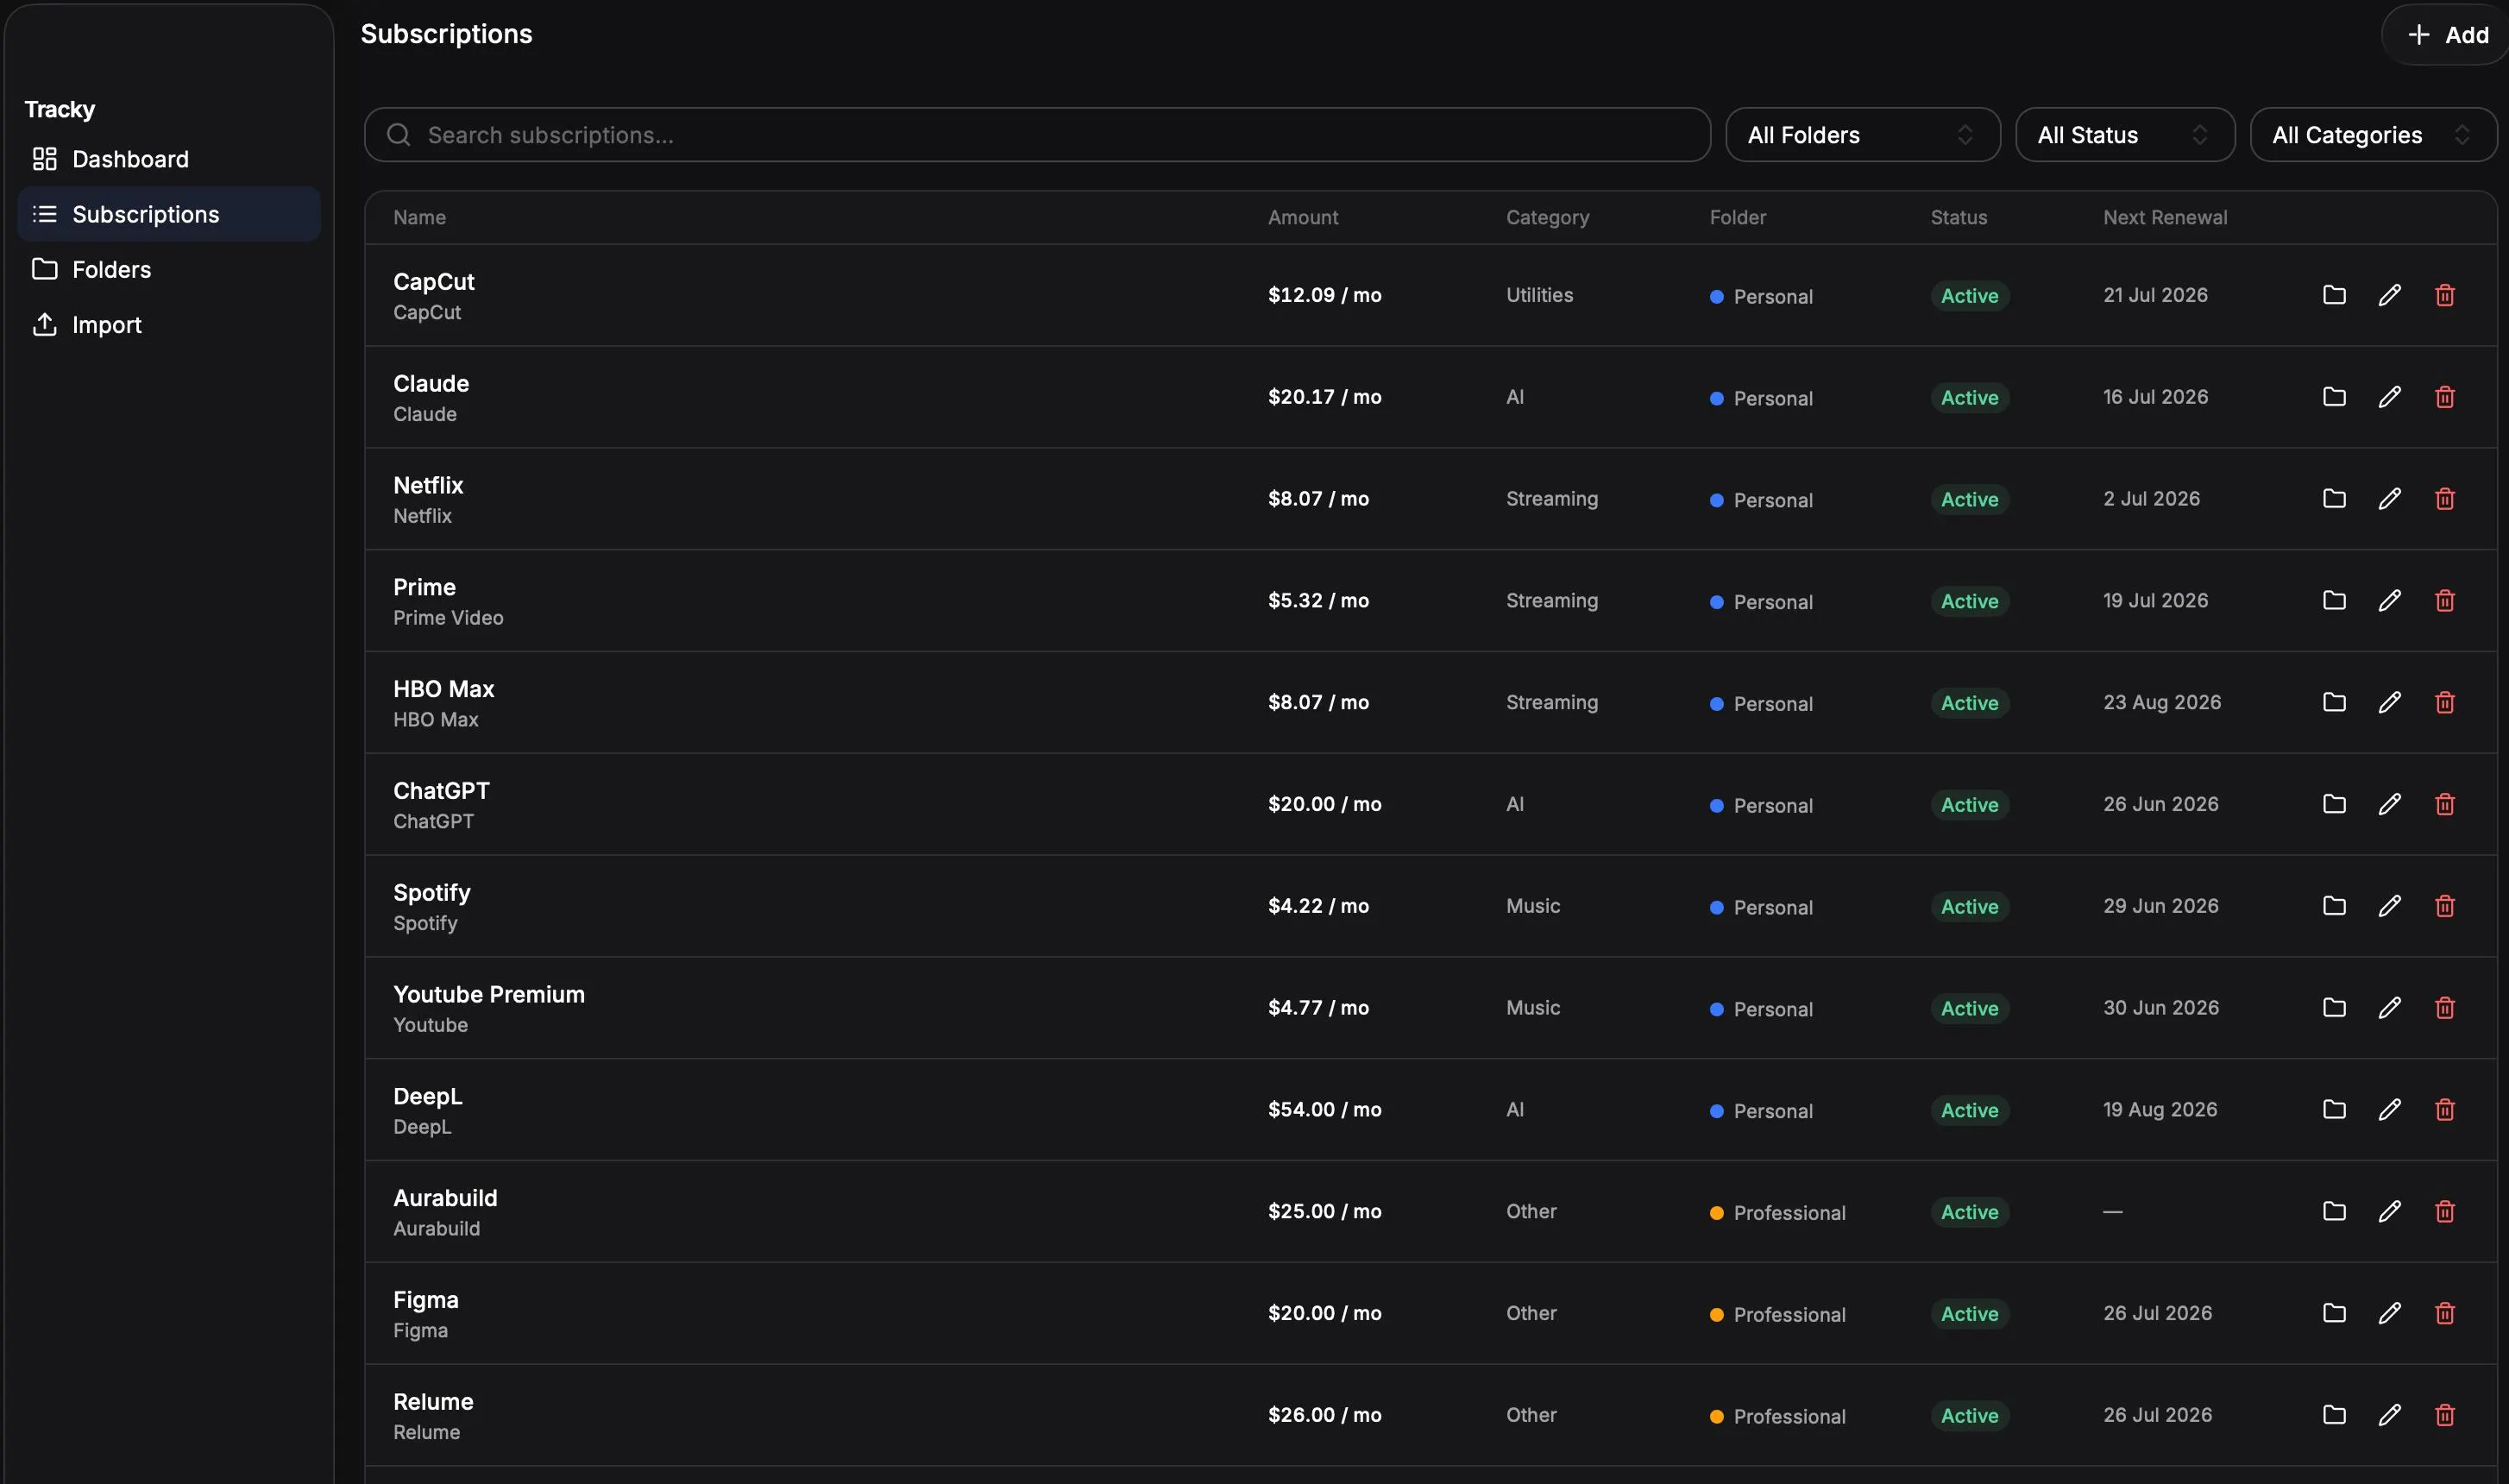This screenshot has width=2509, height=1484.
Task: Open the All Folders dropdown
Action: 1862,135
